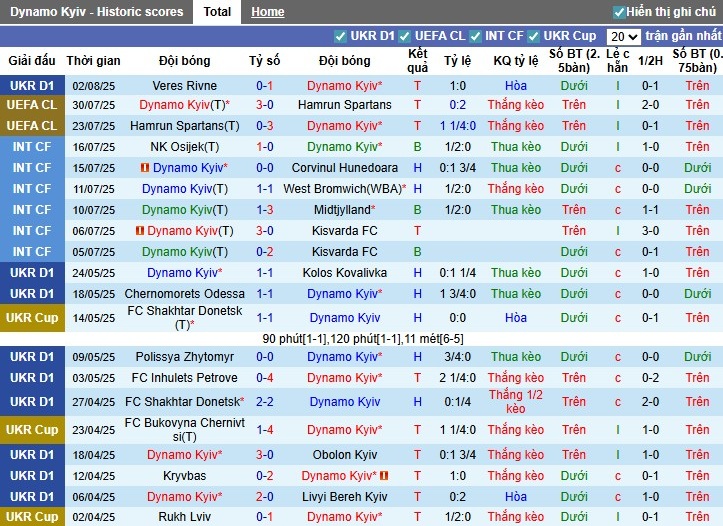Click Kolos Kovalivka team name
The height and width of the screenshot is (526, 723).
pyautogui.click(x=344, y=273)
